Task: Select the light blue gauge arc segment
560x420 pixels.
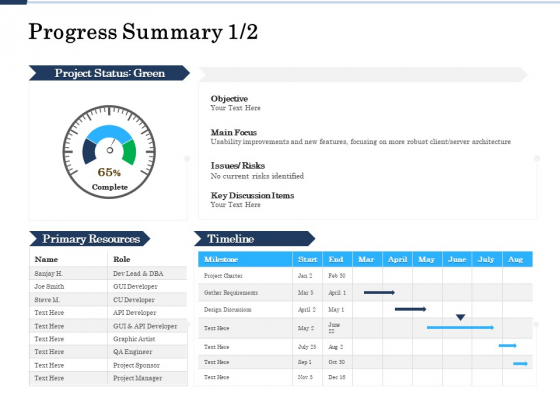Action: [x=109, y=134]
